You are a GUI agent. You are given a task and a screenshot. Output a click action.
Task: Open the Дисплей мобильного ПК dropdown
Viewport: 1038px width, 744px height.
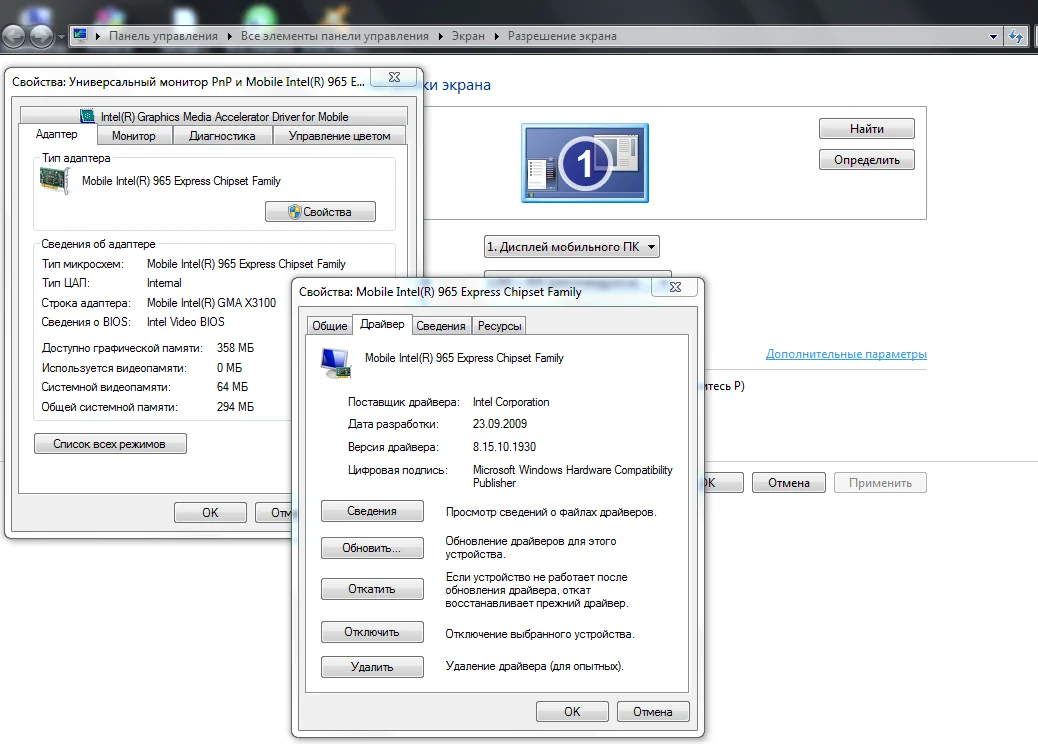tap(572, 247)
